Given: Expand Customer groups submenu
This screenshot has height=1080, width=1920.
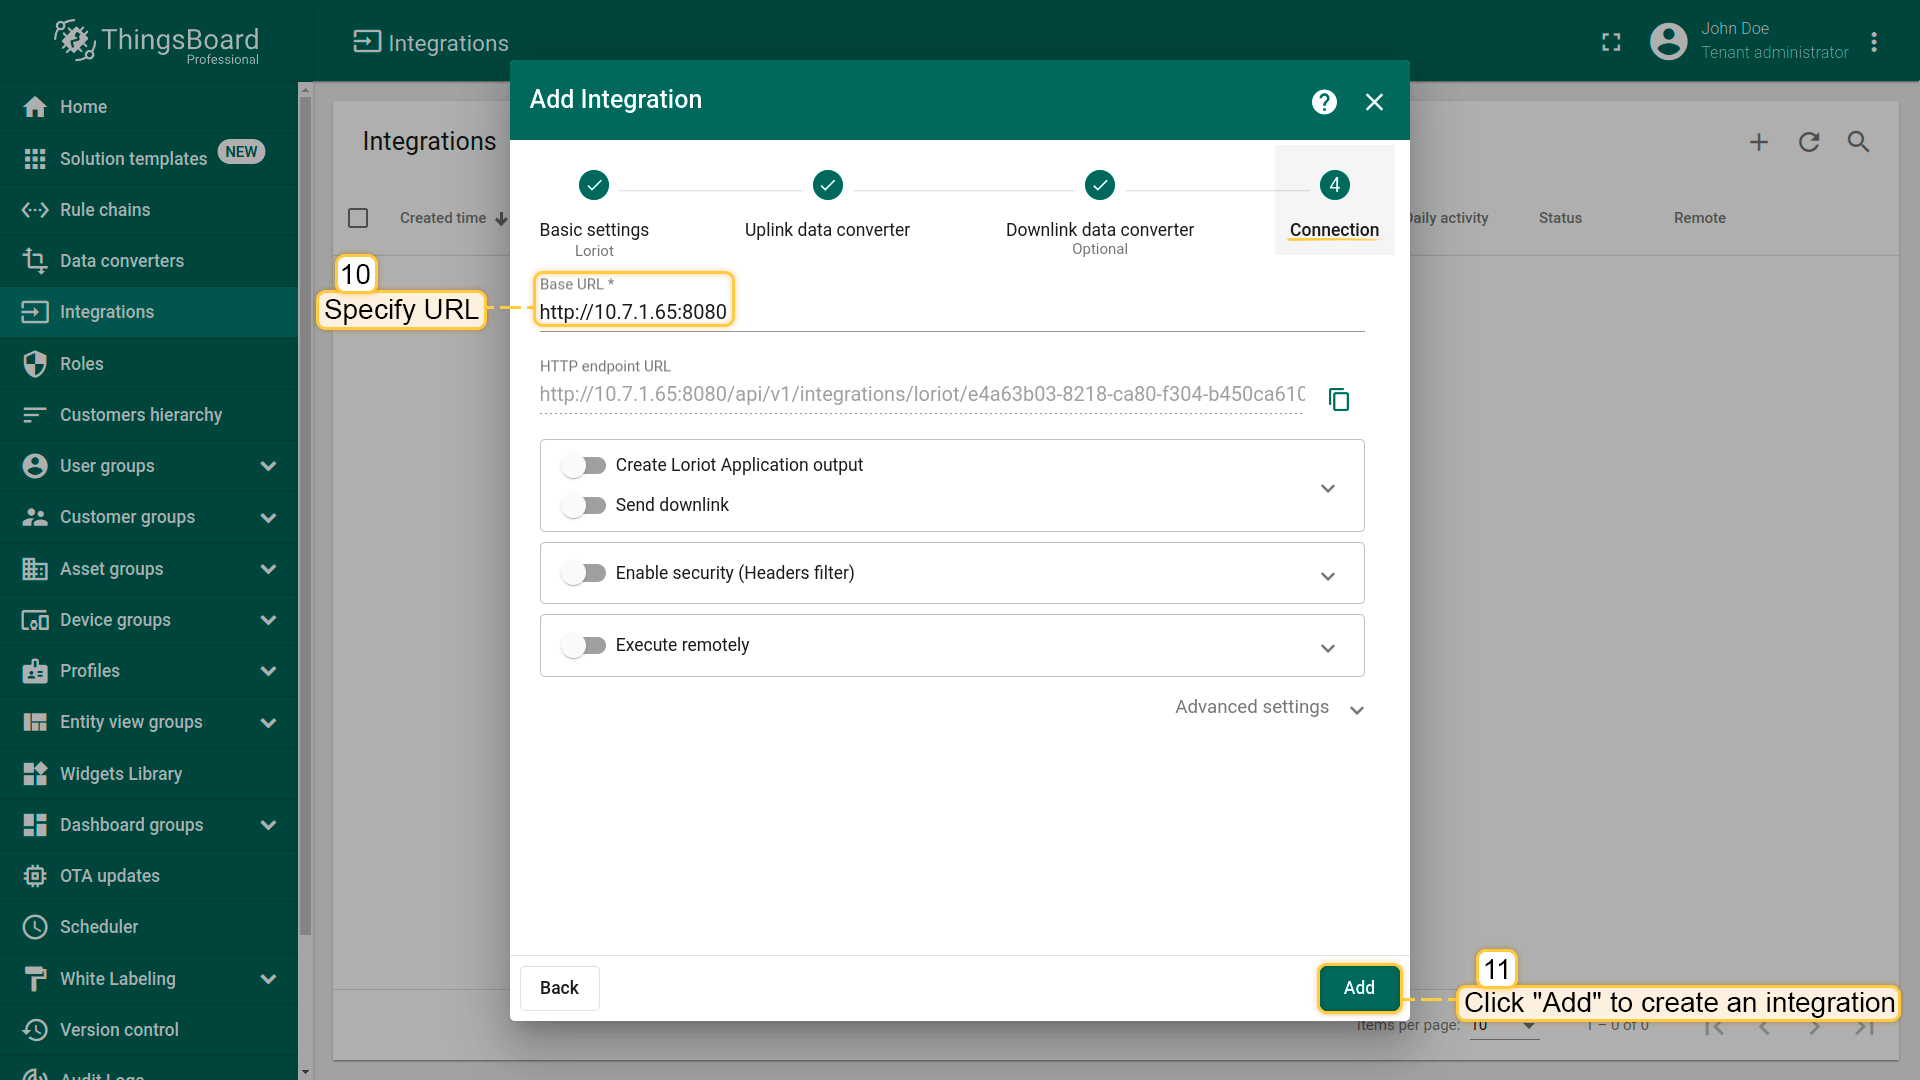Looking at the screenshot, I should [268, 517].
